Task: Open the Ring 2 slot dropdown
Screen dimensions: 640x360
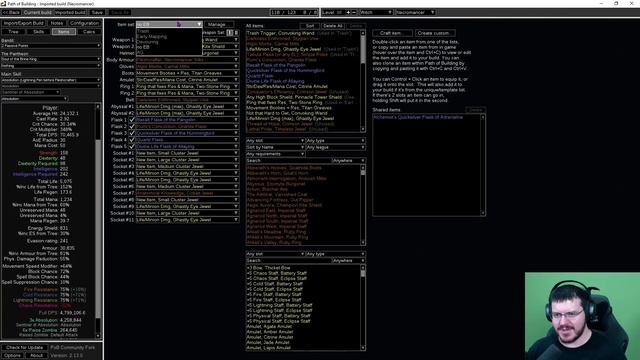Action: (x=187, y=93)
